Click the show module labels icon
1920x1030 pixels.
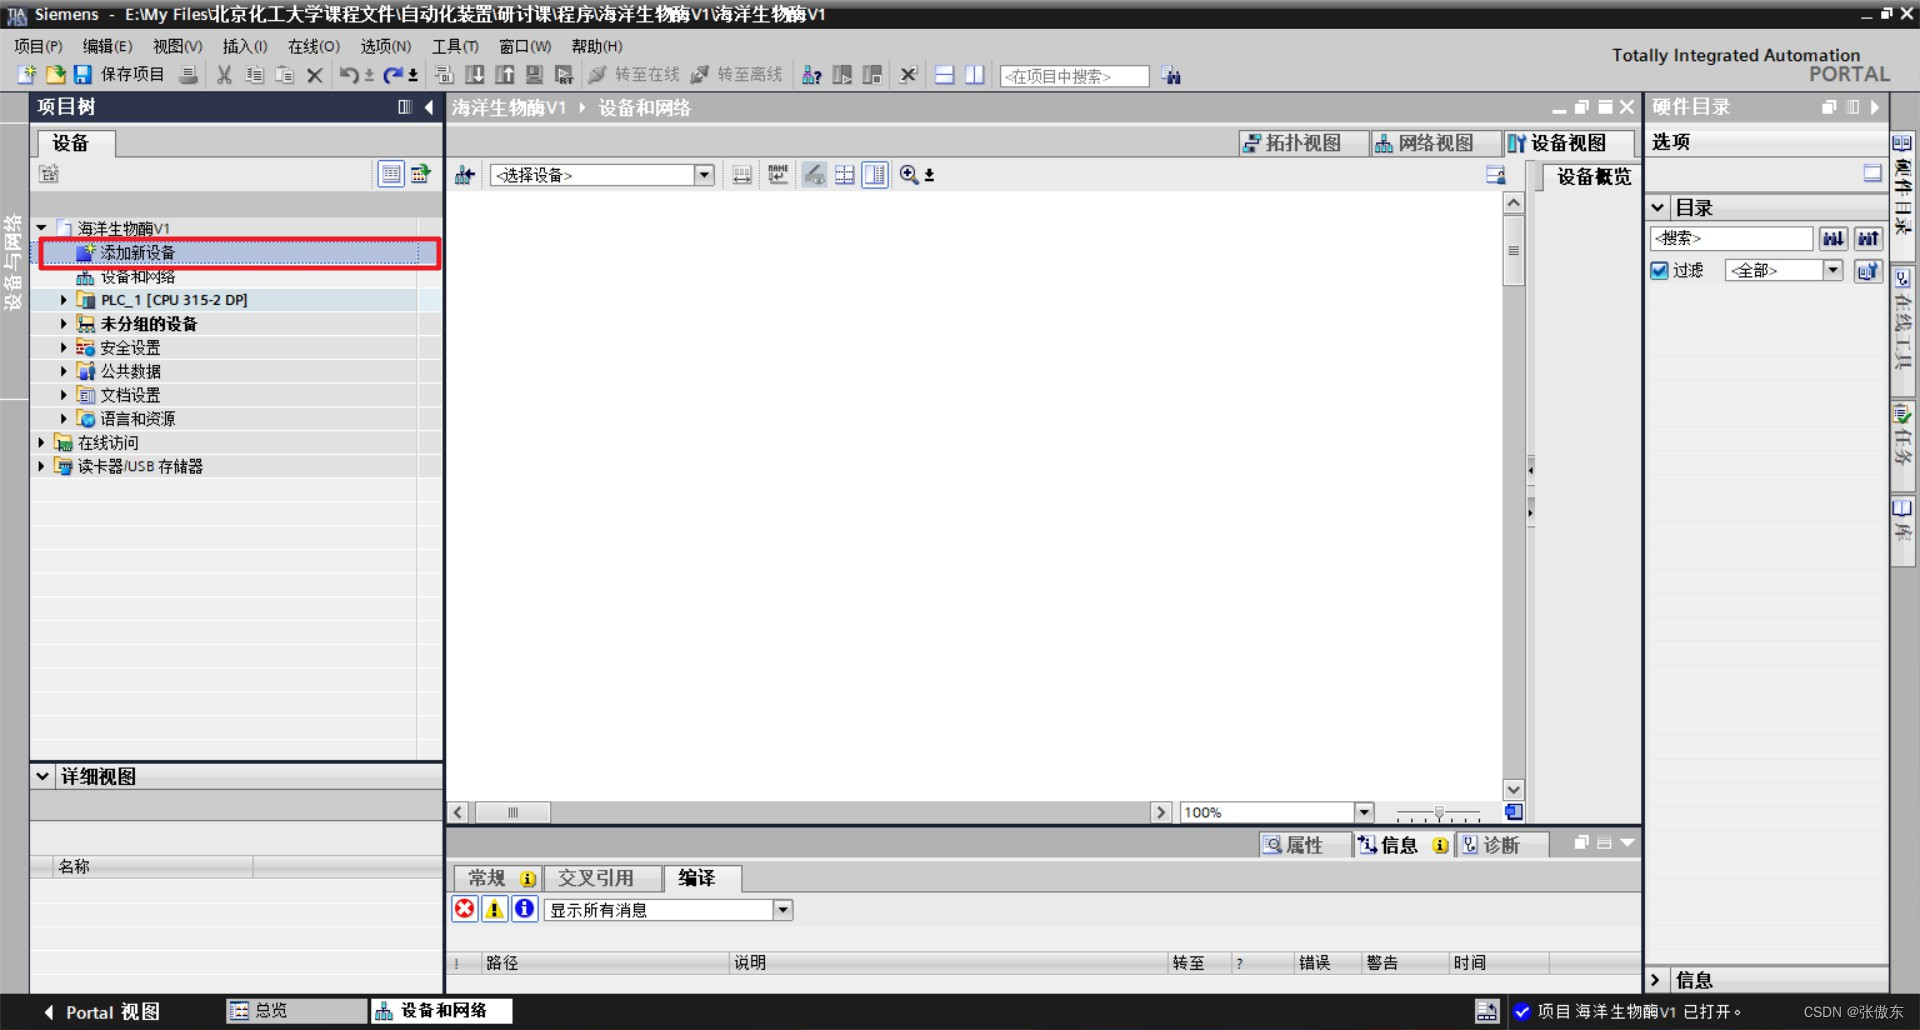click(778, 175)
